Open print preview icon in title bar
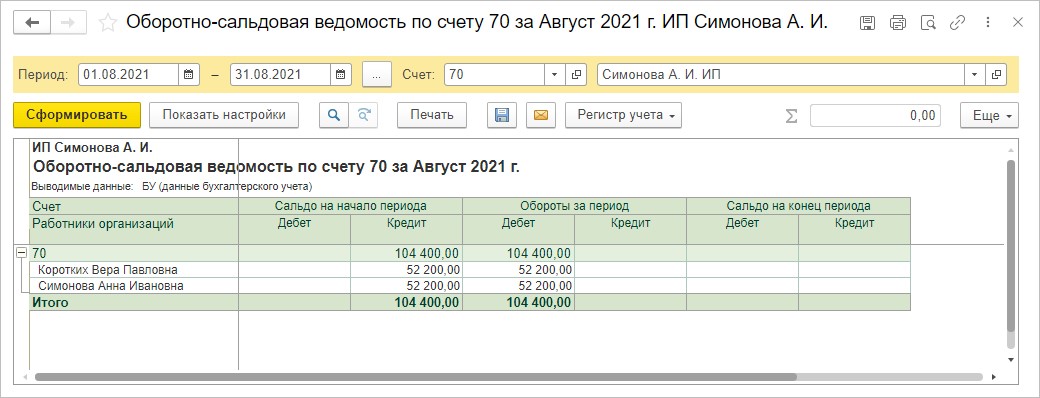 (x=928, y=23)
